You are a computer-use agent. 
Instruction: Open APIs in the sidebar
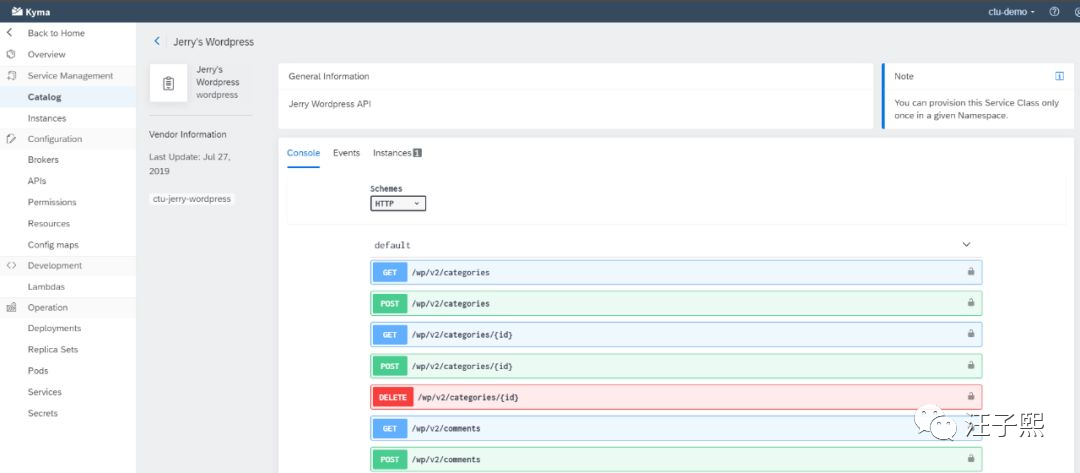click(x=37, y=181)
